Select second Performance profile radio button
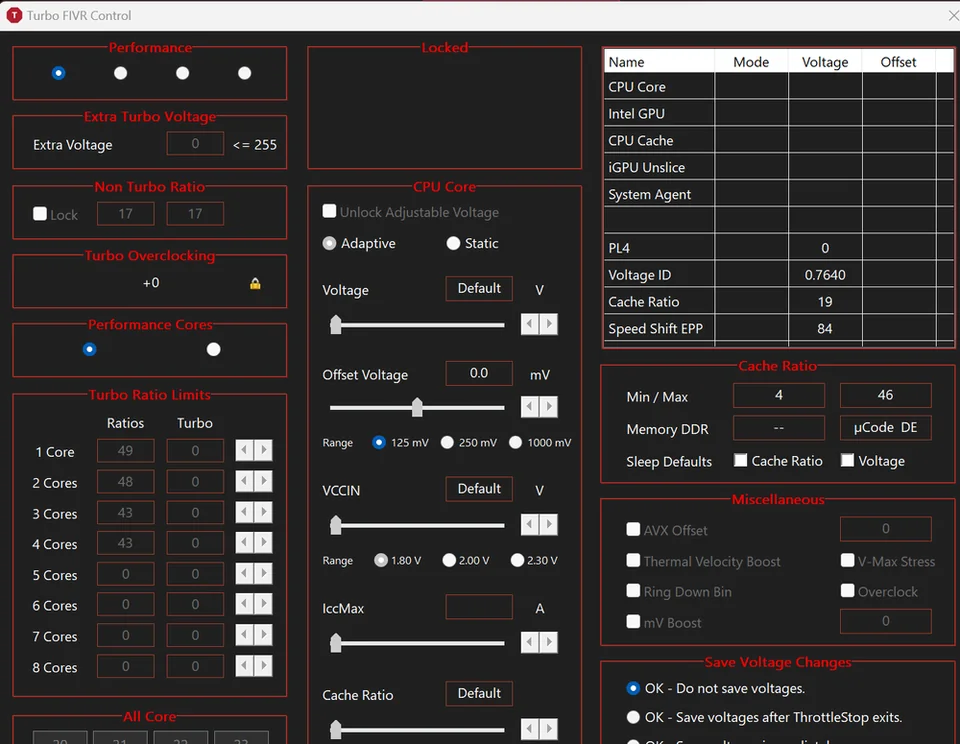The width and height of the screenshot is (960, 744). (121, 73)
